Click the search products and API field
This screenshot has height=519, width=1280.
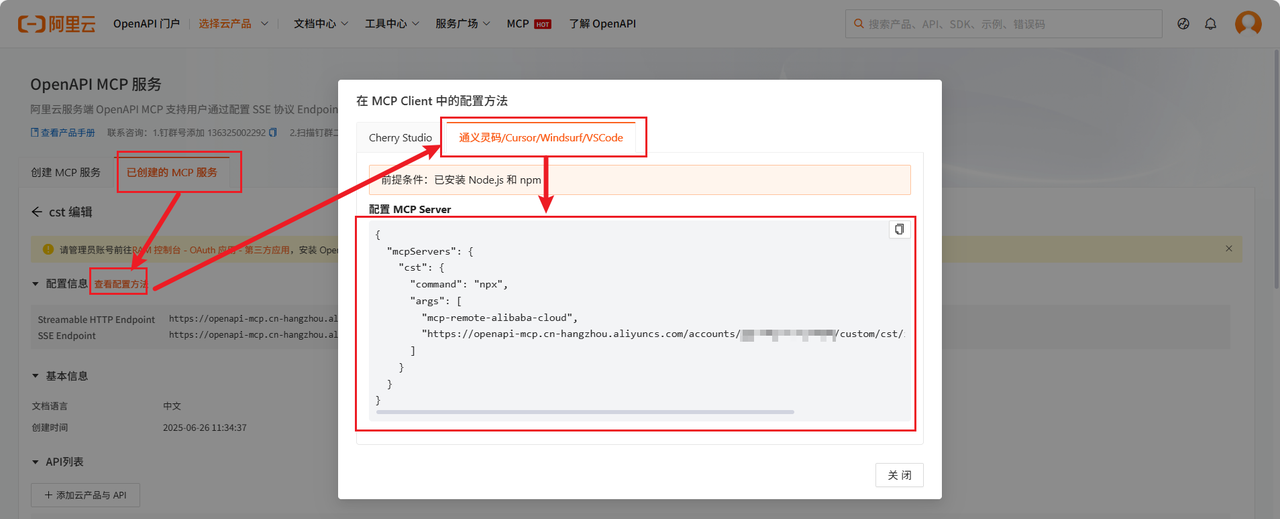point(1004,24)
